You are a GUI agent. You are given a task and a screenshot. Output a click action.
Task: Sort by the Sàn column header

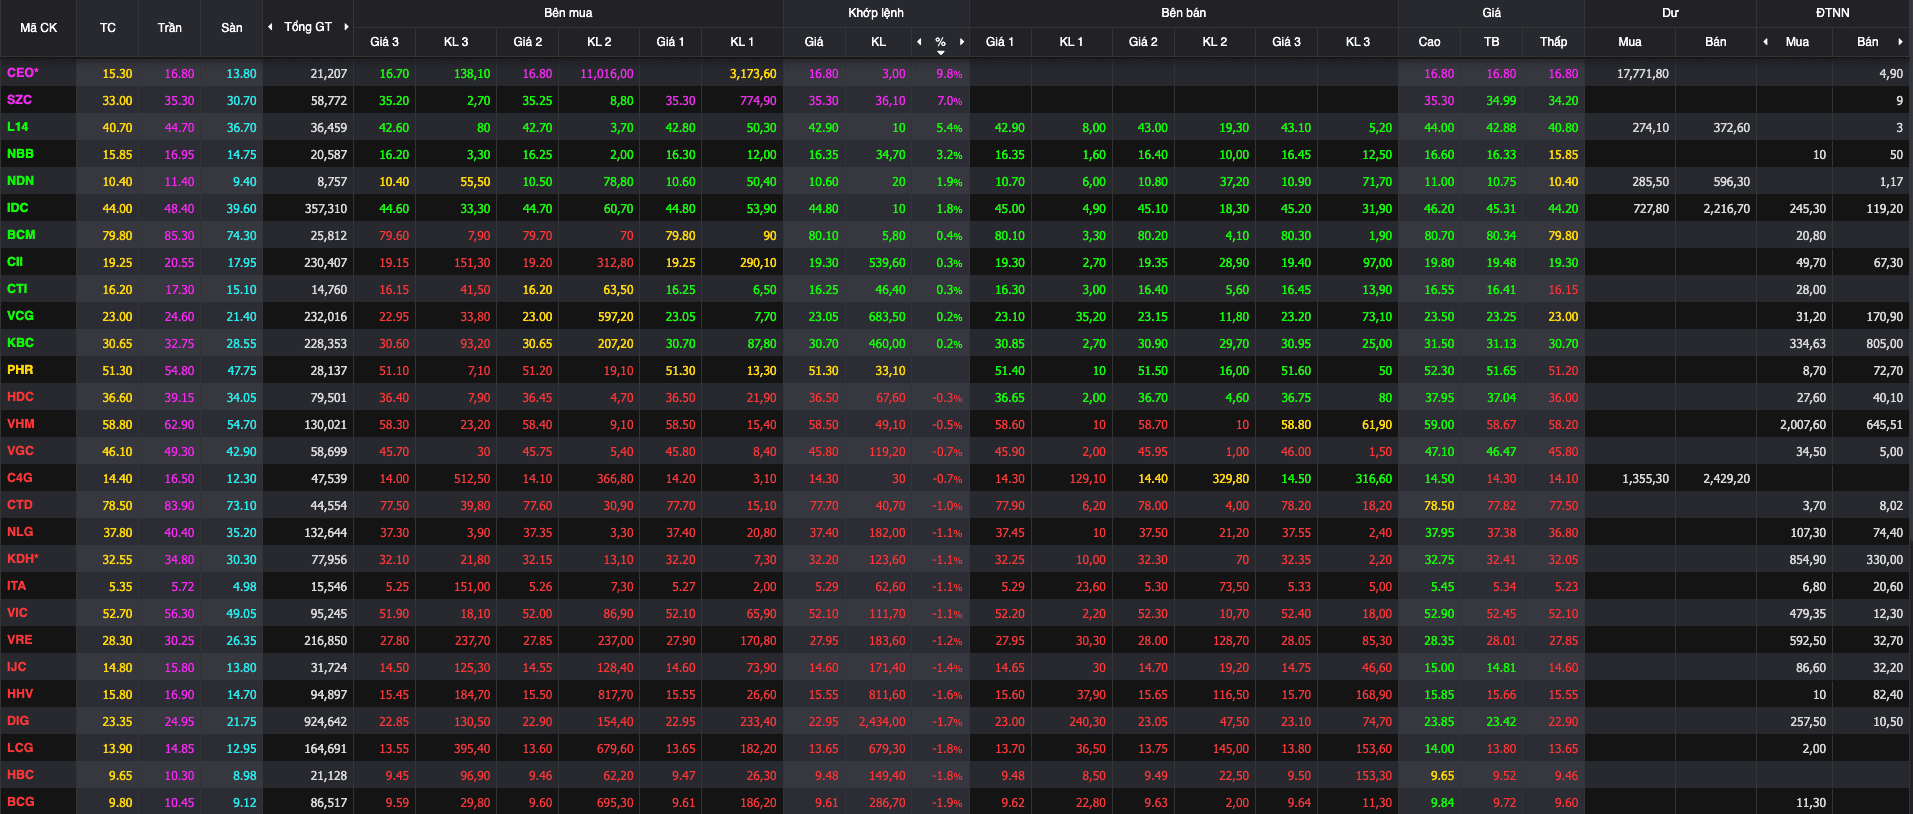coord(232,28)
